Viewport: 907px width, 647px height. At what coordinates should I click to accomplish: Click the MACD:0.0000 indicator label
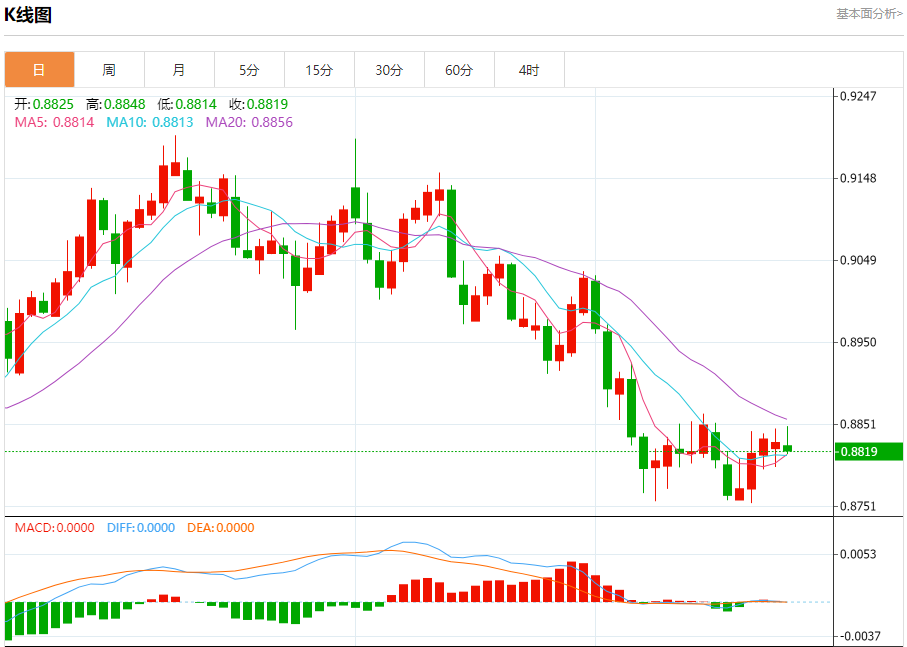(x=54, y=527)
